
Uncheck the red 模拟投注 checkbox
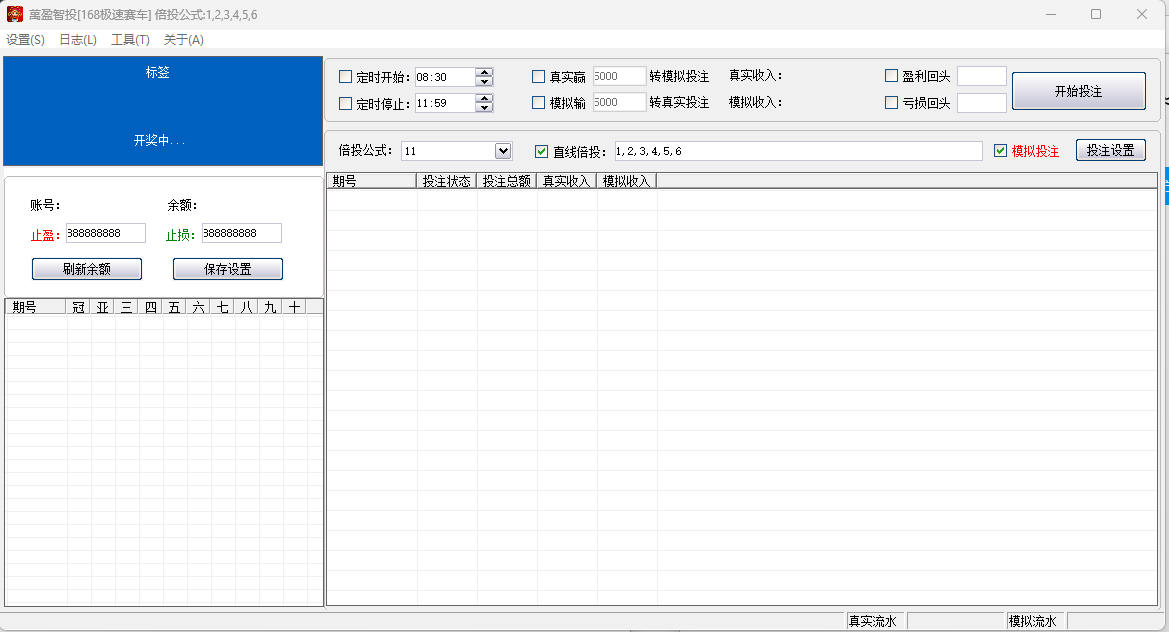1001,151
